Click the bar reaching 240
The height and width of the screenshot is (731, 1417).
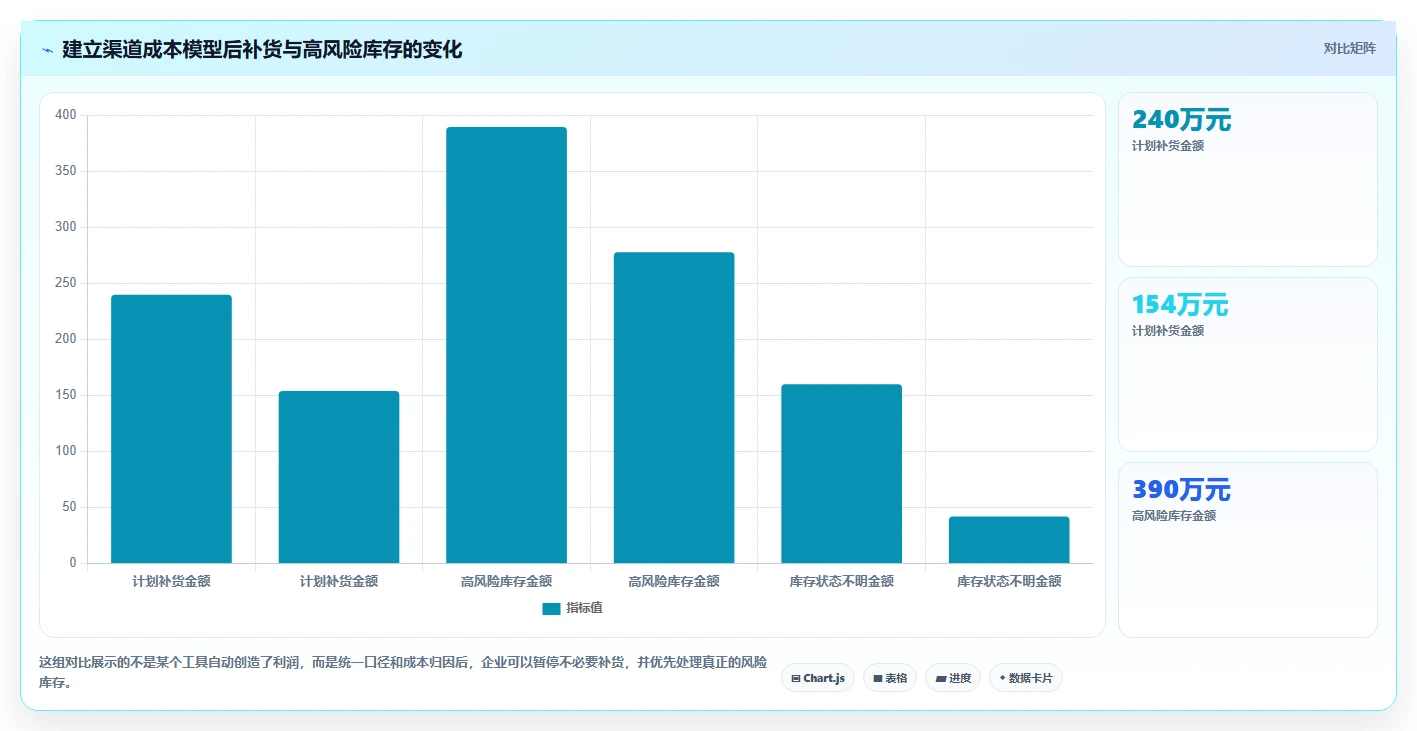[171, 429]
